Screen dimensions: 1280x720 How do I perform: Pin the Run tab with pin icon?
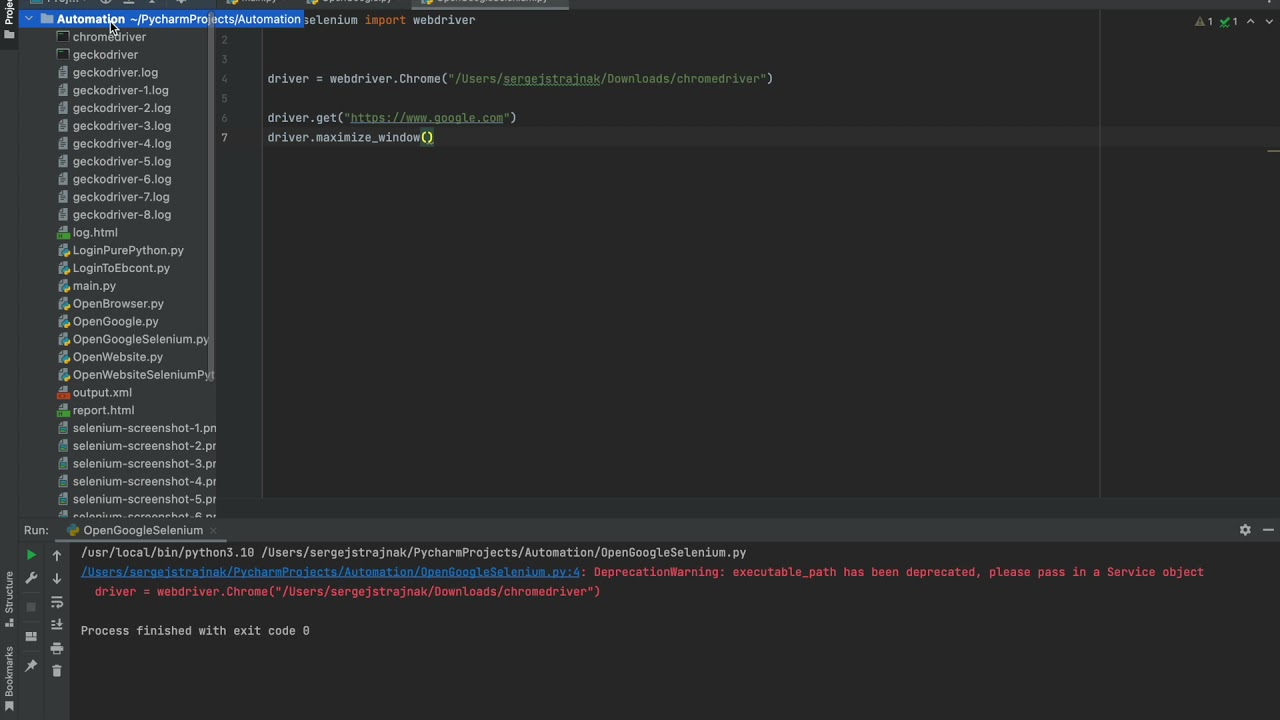point(31,665)
